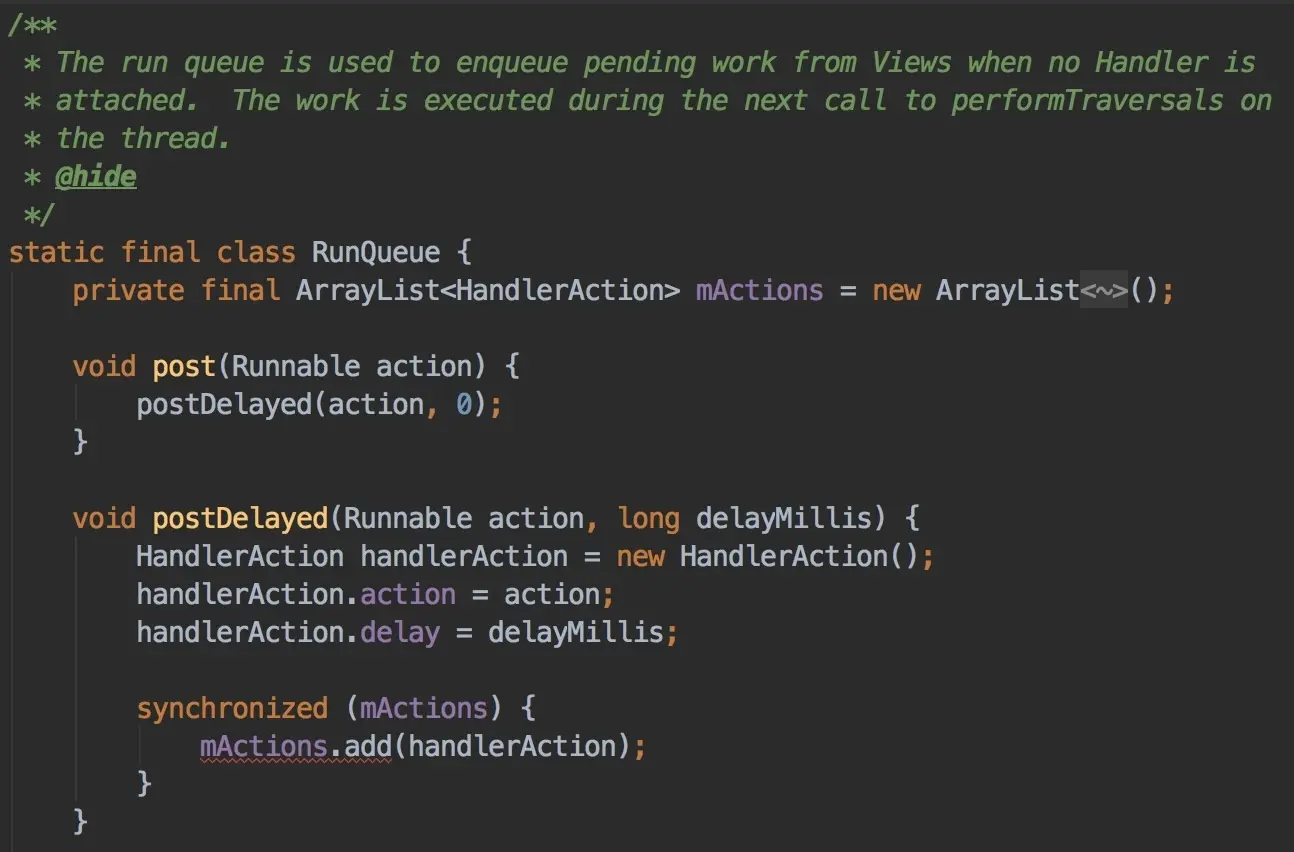Image resolution: width=1294 pixels, height=852 pixels.
Task: Click the synchronized keyword
Action: coord(232,709)
